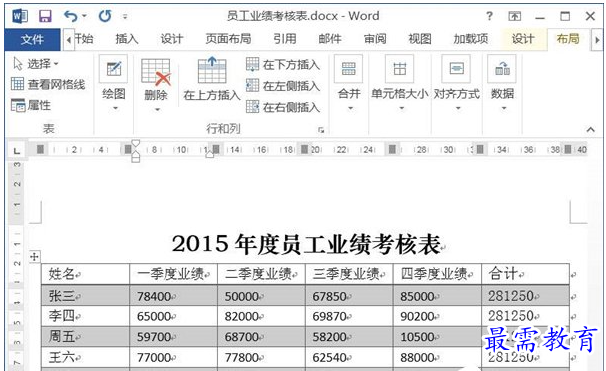
Task: Open the 选择 (Select) dropdown
Action: point(36,63)
